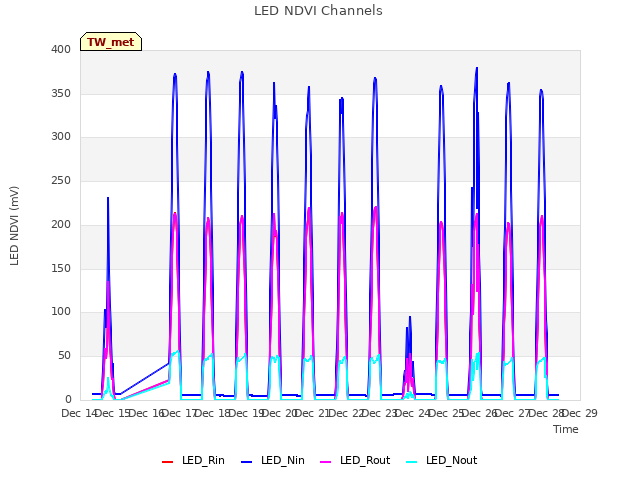Screen dimensions: 640x480
Task: Click the 150 y-axis tick label
Action: (x=61, y=268)
